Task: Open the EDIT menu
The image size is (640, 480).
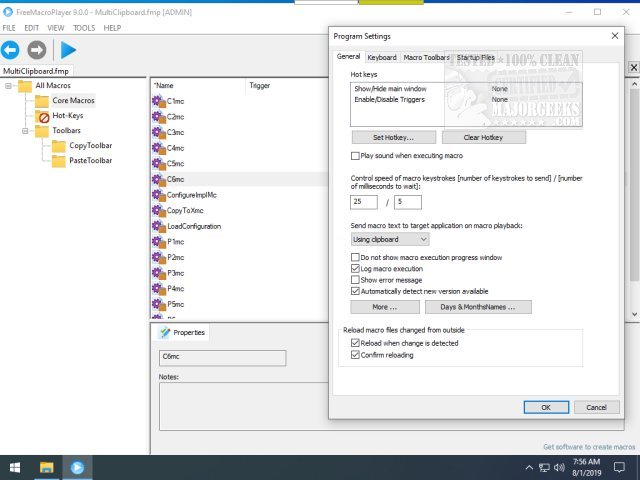Action: 31,28
